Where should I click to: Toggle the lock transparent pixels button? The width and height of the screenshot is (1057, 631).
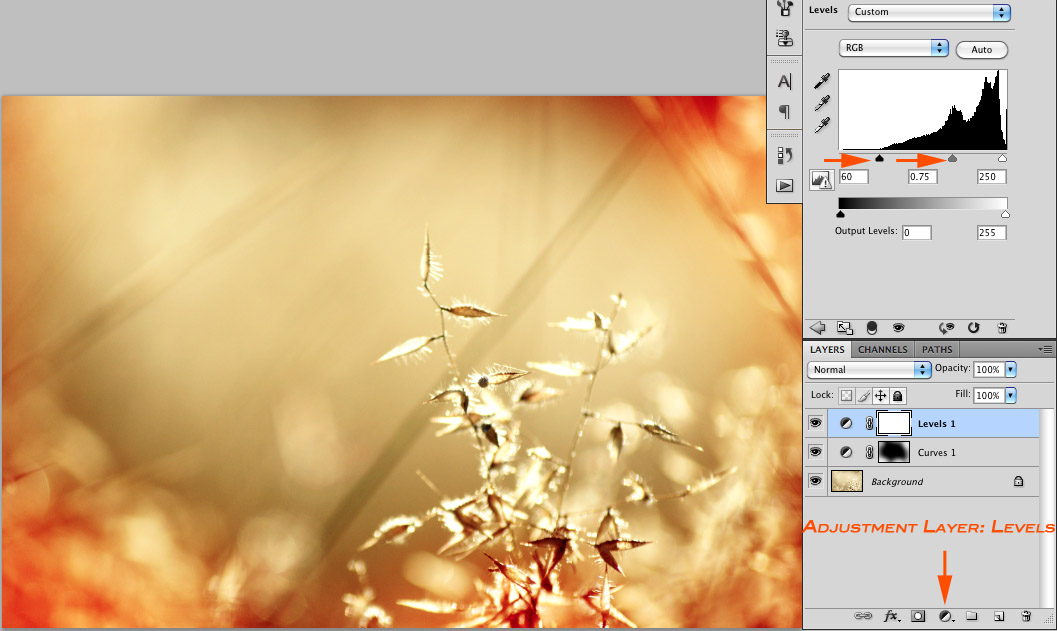(846, 396)
